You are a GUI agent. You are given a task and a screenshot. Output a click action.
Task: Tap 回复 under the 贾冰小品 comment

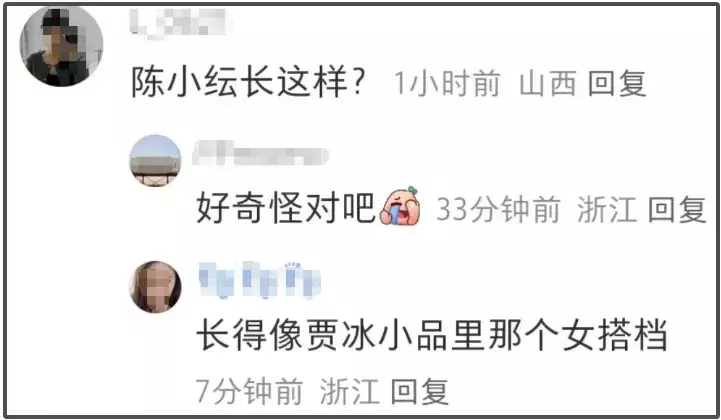[x=419, y=391]
